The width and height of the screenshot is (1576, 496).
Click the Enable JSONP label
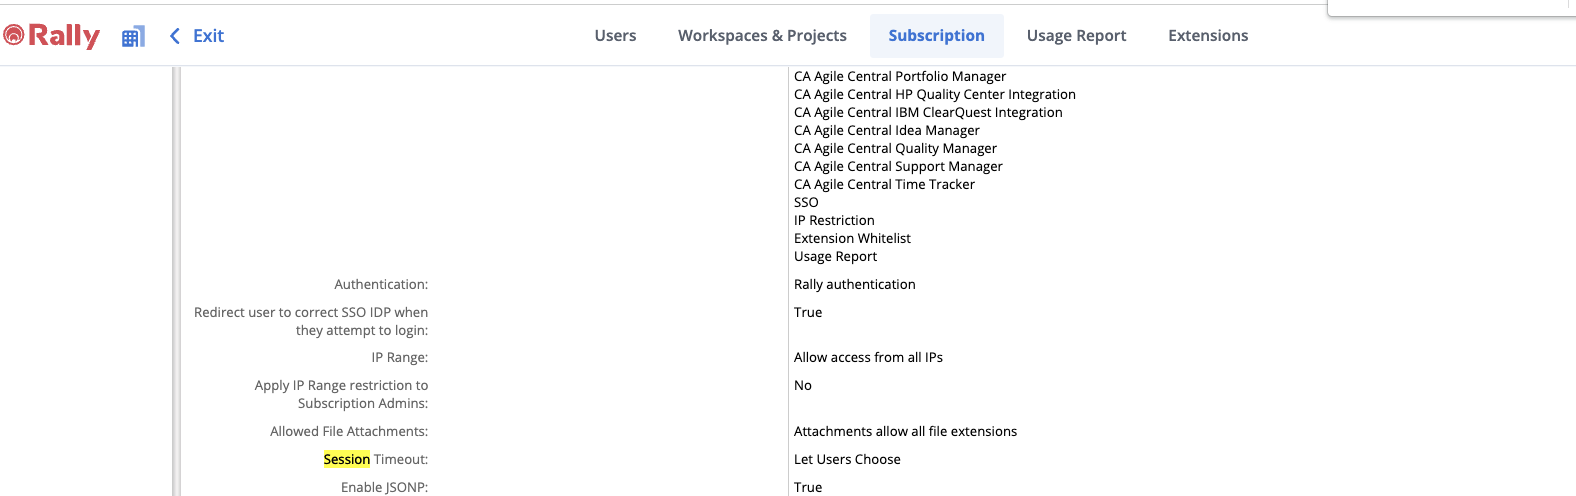click(384, 487)
